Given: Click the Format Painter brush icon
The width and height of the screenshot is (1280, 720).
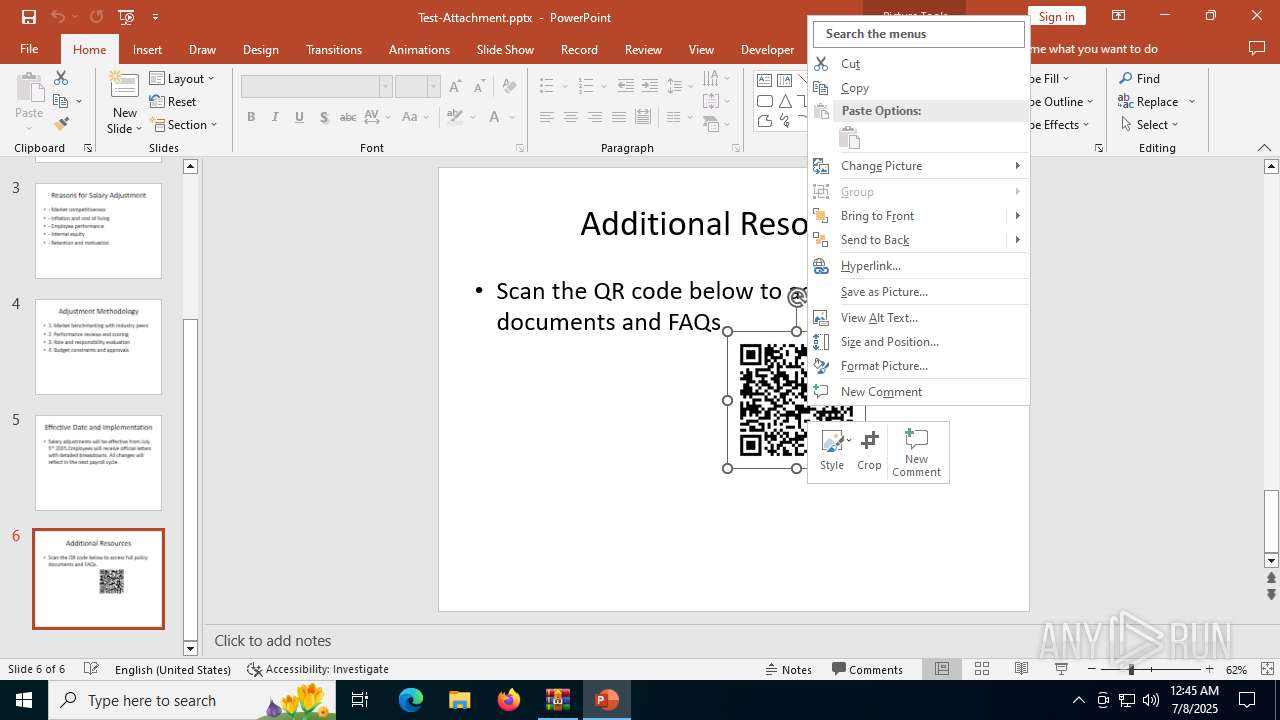Looking at the screenshot, I should (x=61, y=125).
